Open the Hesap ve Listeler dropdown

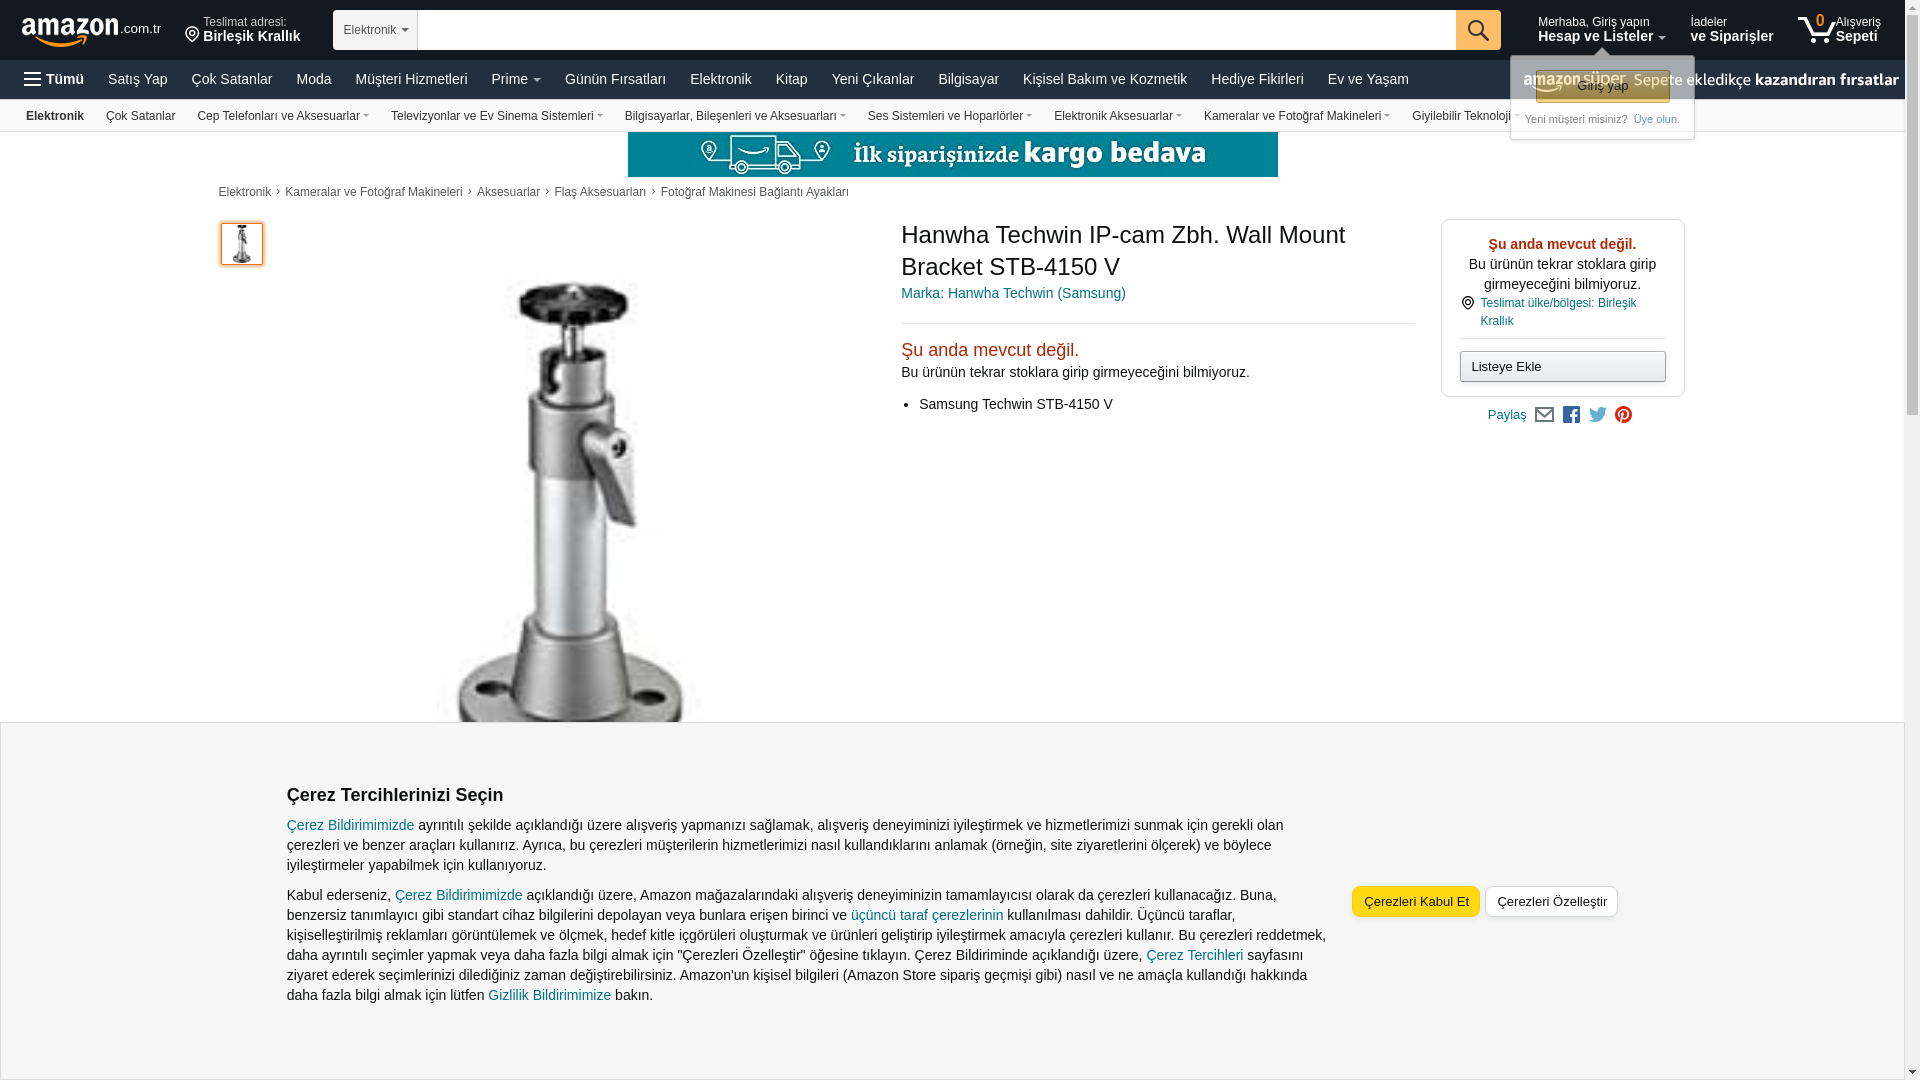(x=1601, y=29)
